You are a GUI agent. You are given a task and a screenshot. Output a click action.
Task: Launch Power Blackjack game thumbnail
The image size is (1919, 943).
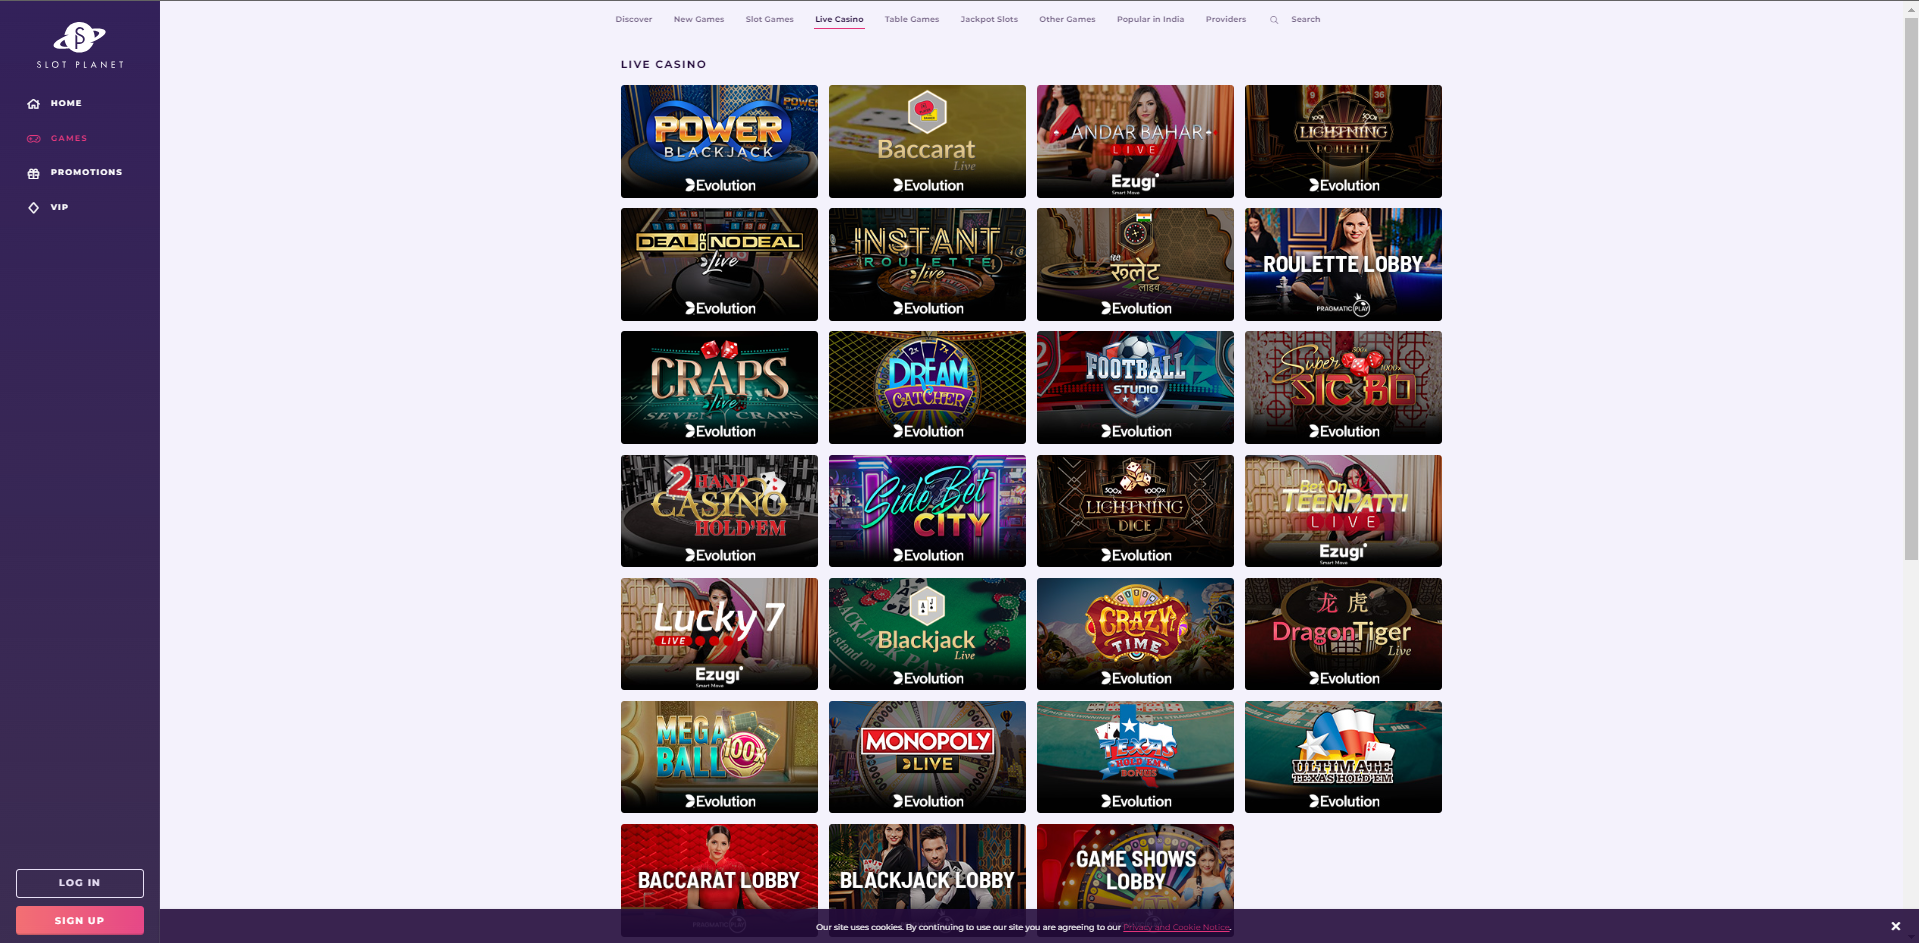[719, 141]
